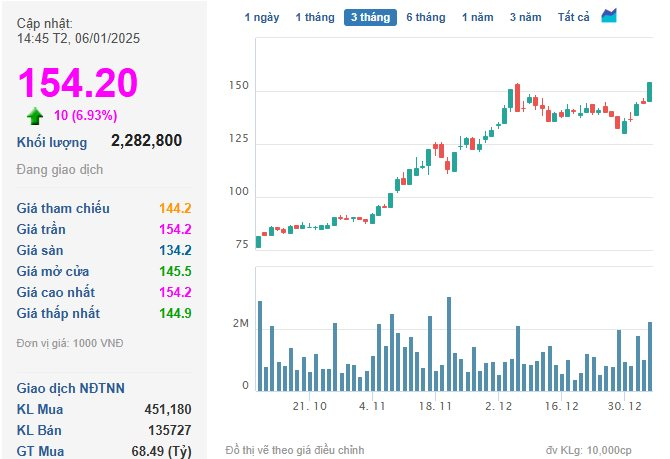Click the 30.12 date label on chart axis
The image size is (670, 459).
(625, 406)
